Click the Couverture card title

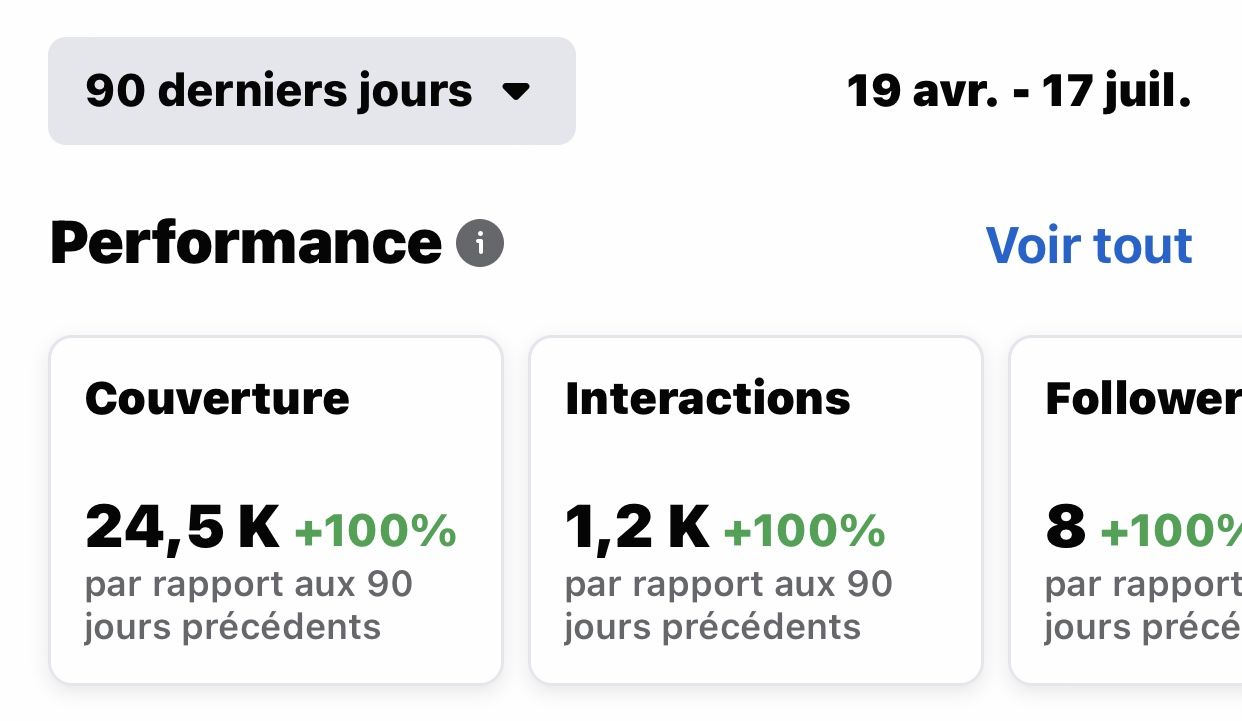[x=217, y=398]
